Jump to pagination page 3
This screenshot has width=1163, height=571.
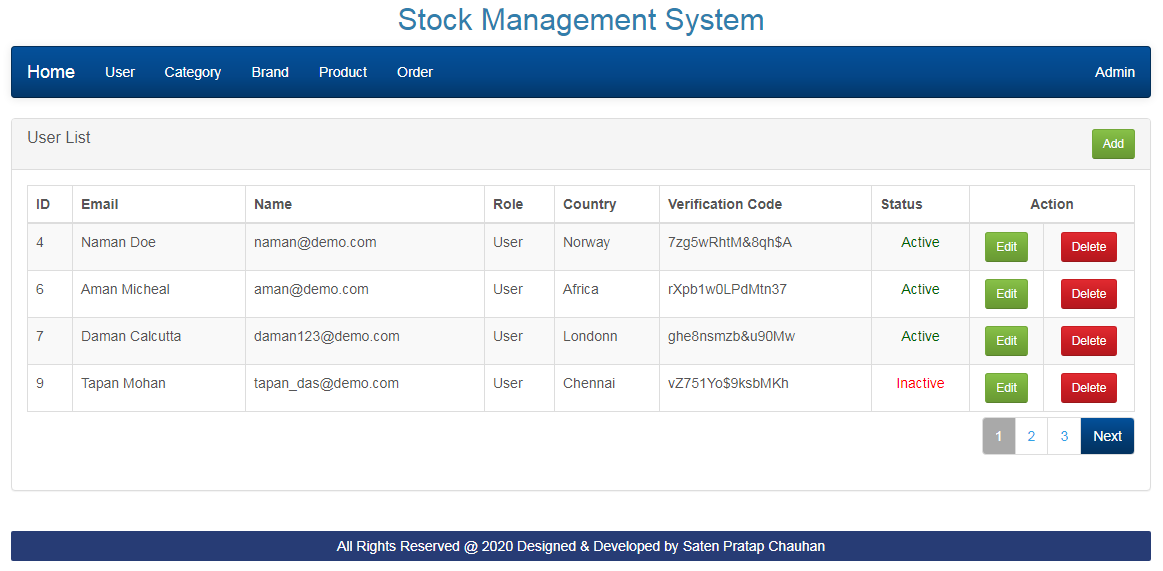click(1064, 436)
